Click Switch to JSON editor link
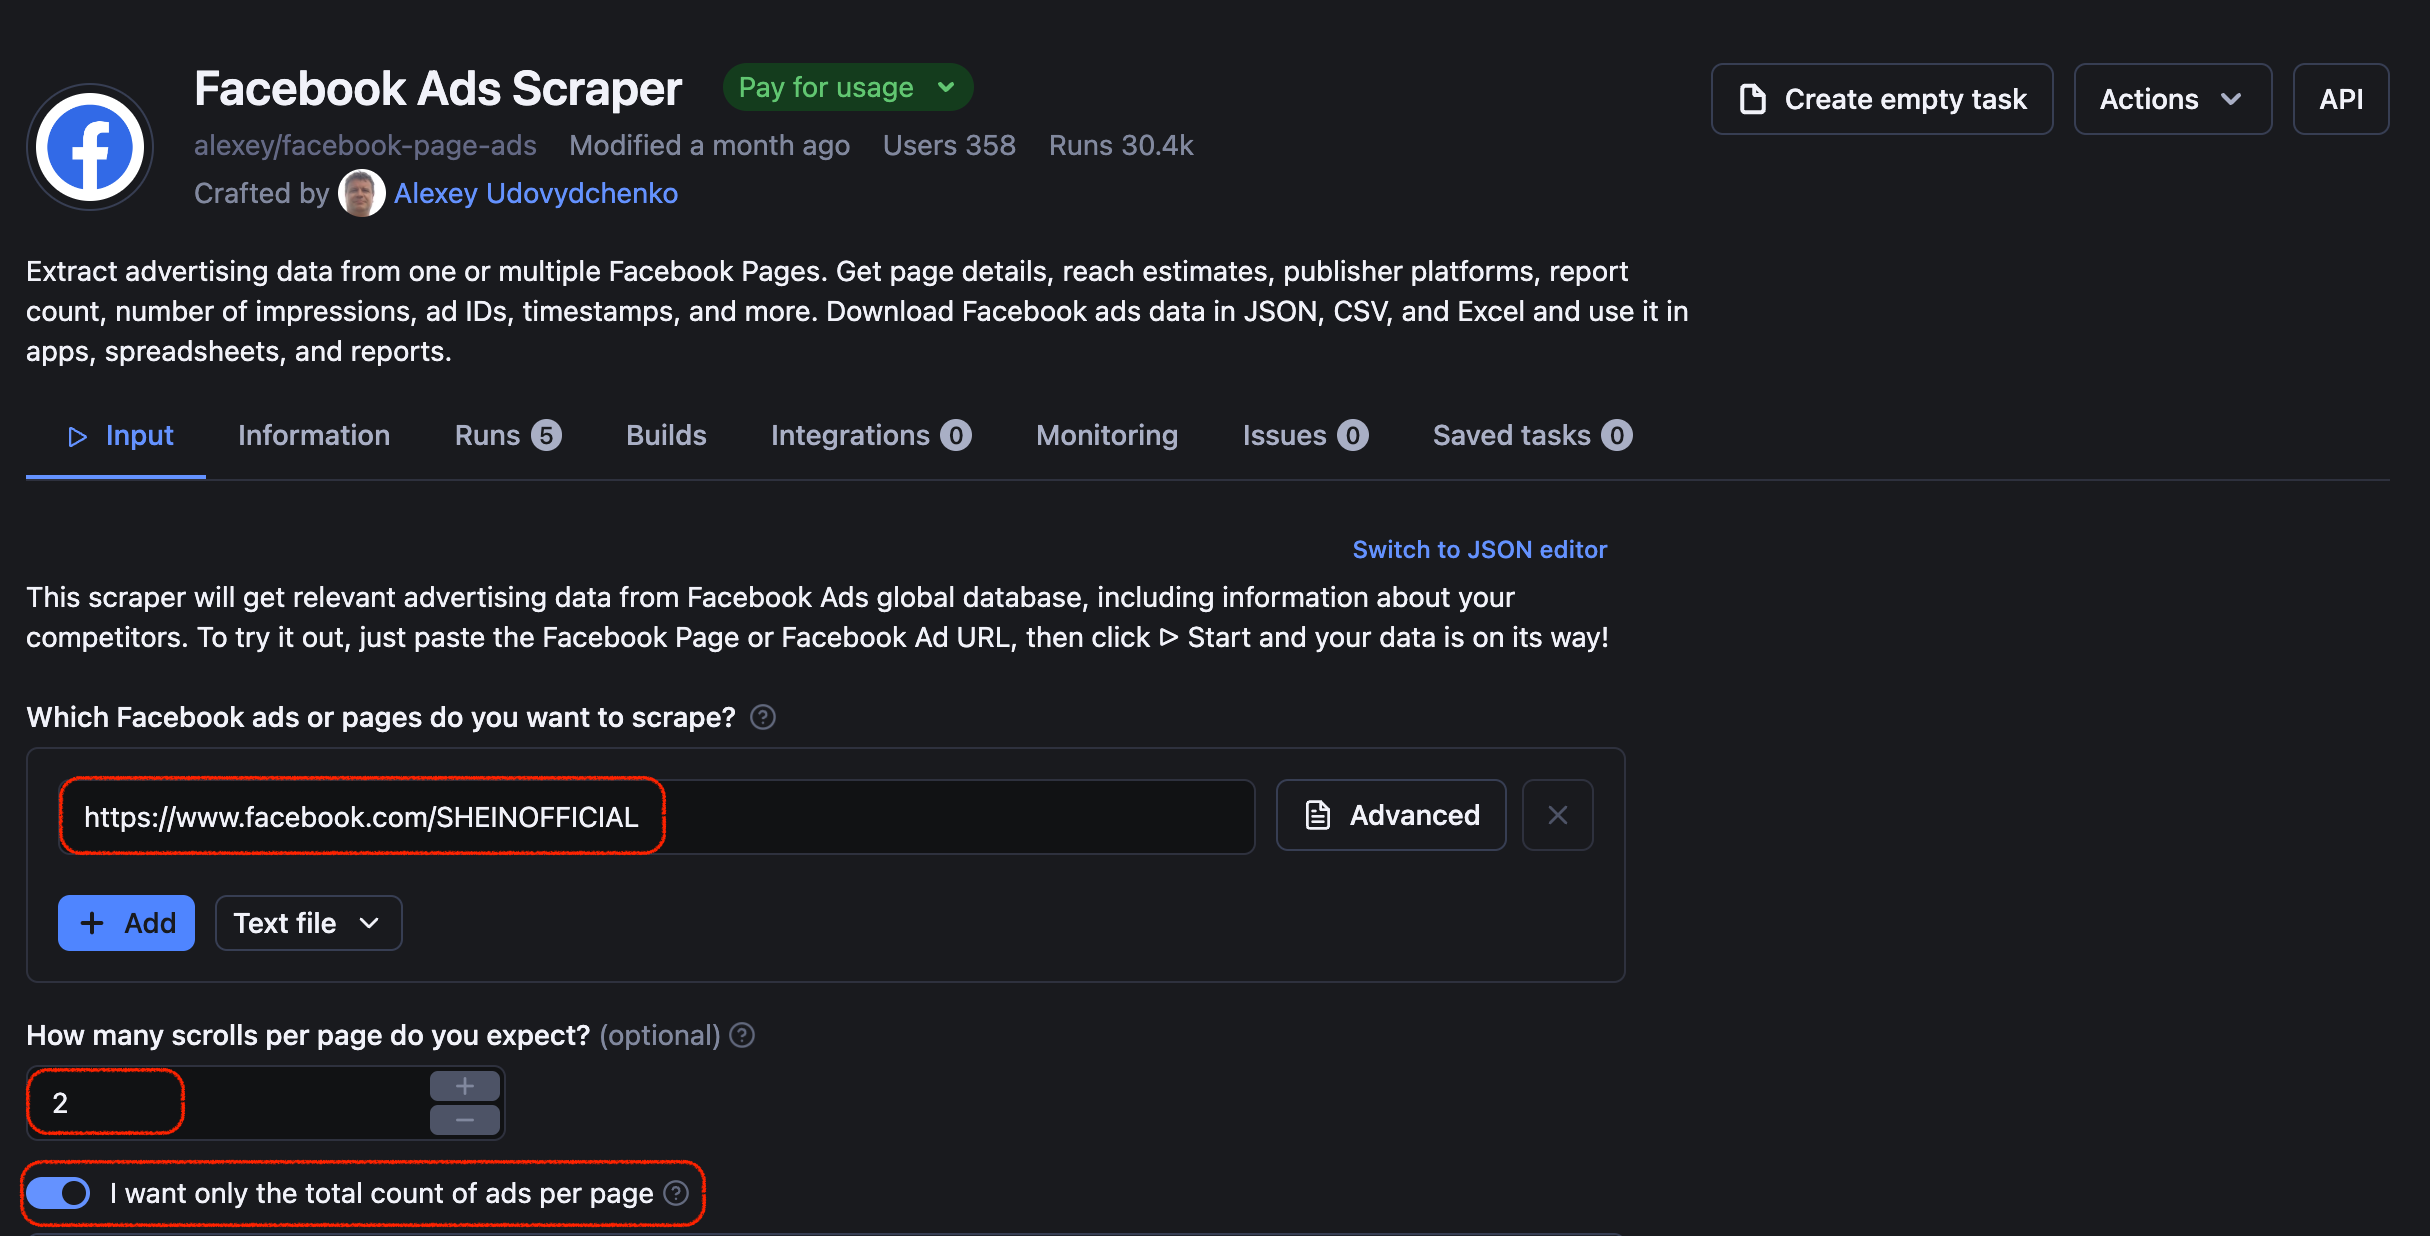The image size is (2430, 1236). click(x=1480, y=549)
